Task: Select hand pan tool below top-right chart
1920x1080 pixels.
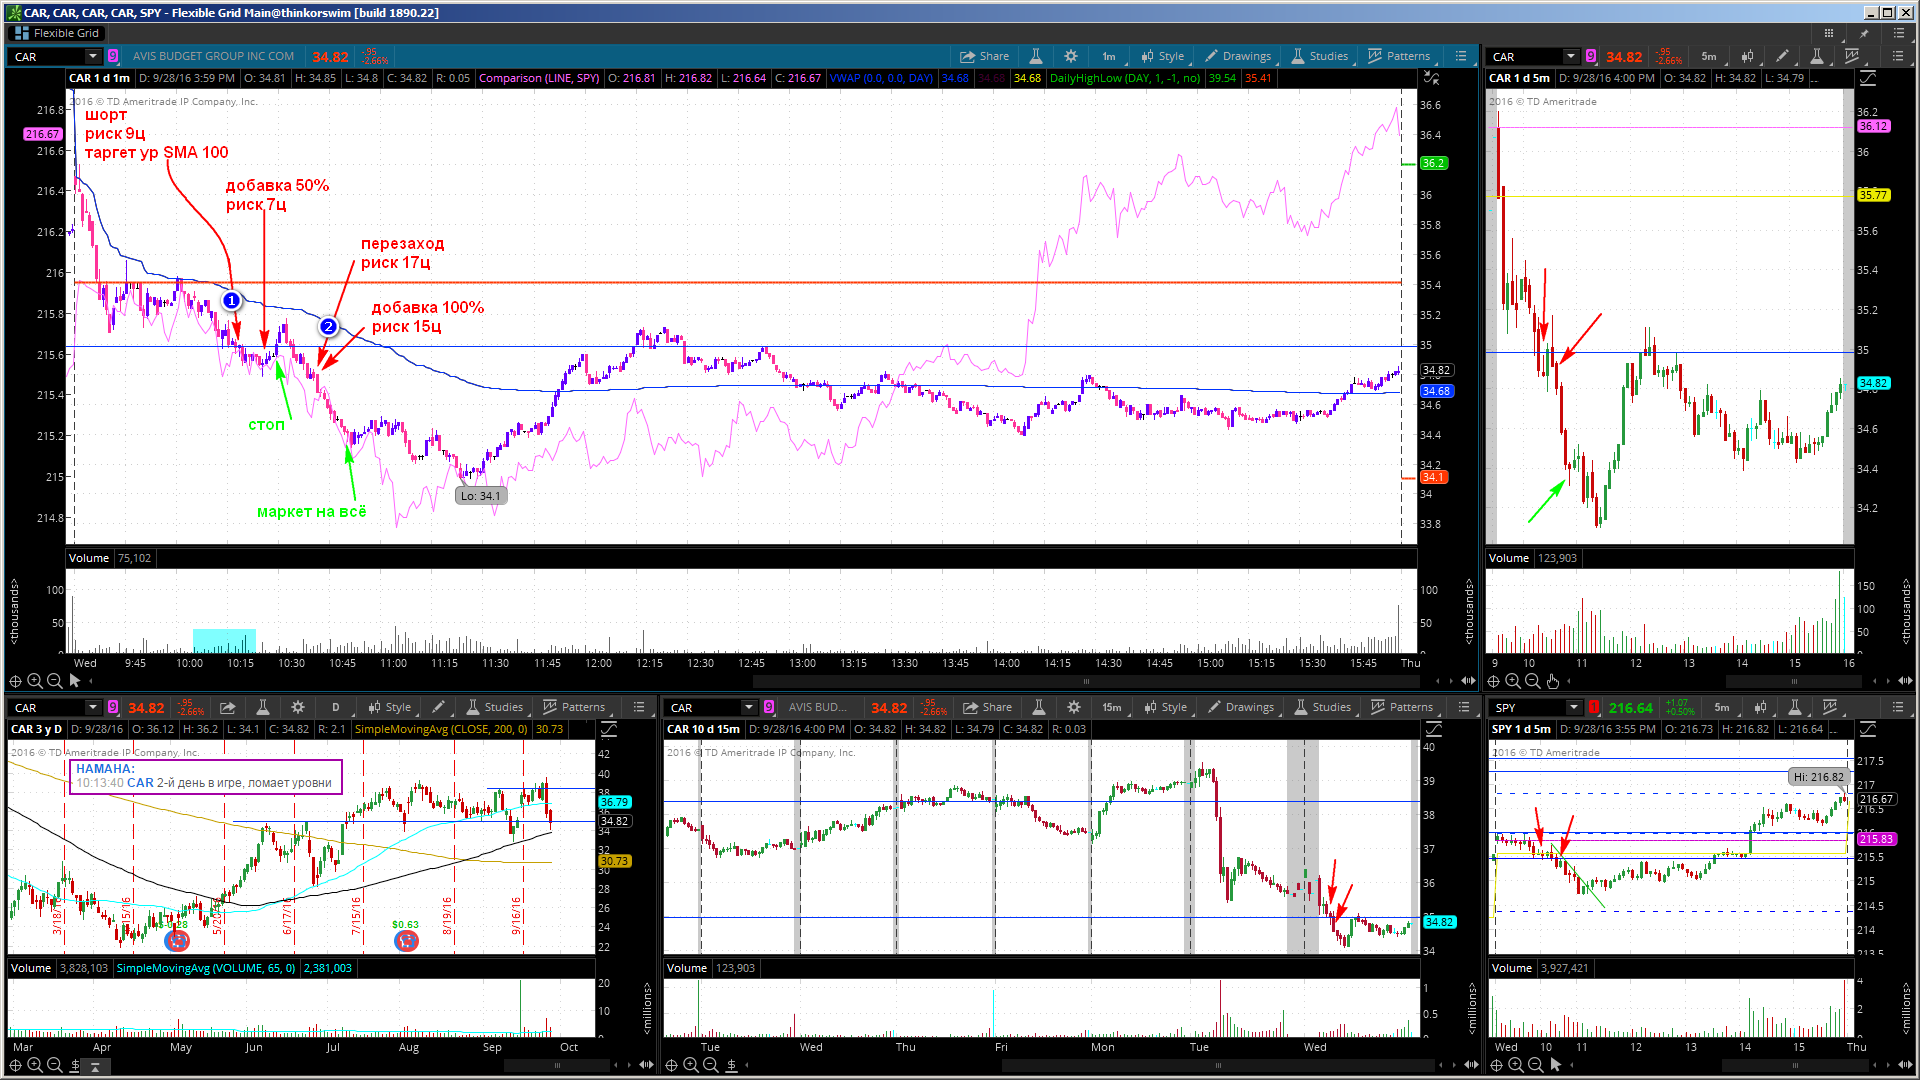Action: [1552, 681]
